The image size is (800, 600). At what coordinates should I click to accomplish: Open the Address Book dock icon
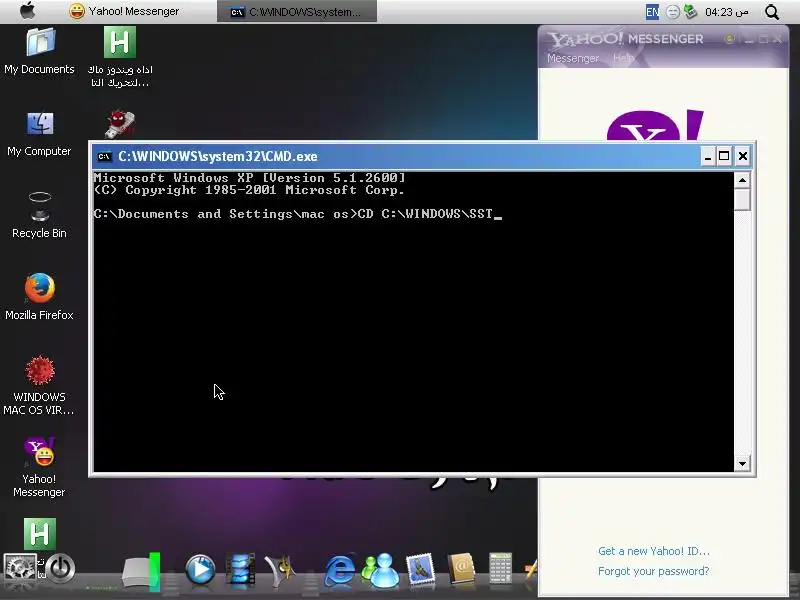click(x=461, y=568)
